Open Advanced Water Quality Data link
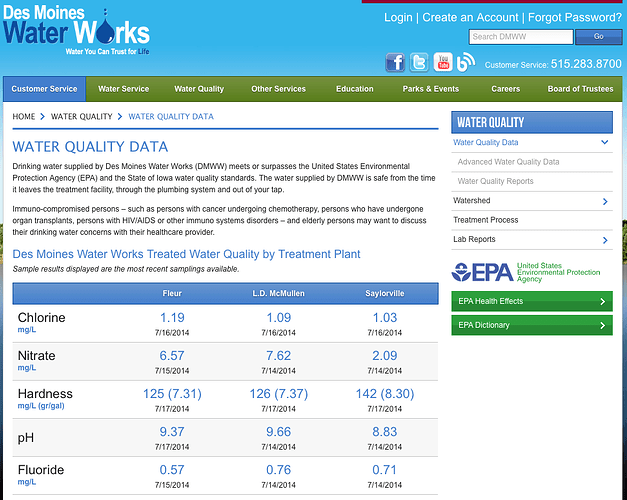 pos(508,162)
